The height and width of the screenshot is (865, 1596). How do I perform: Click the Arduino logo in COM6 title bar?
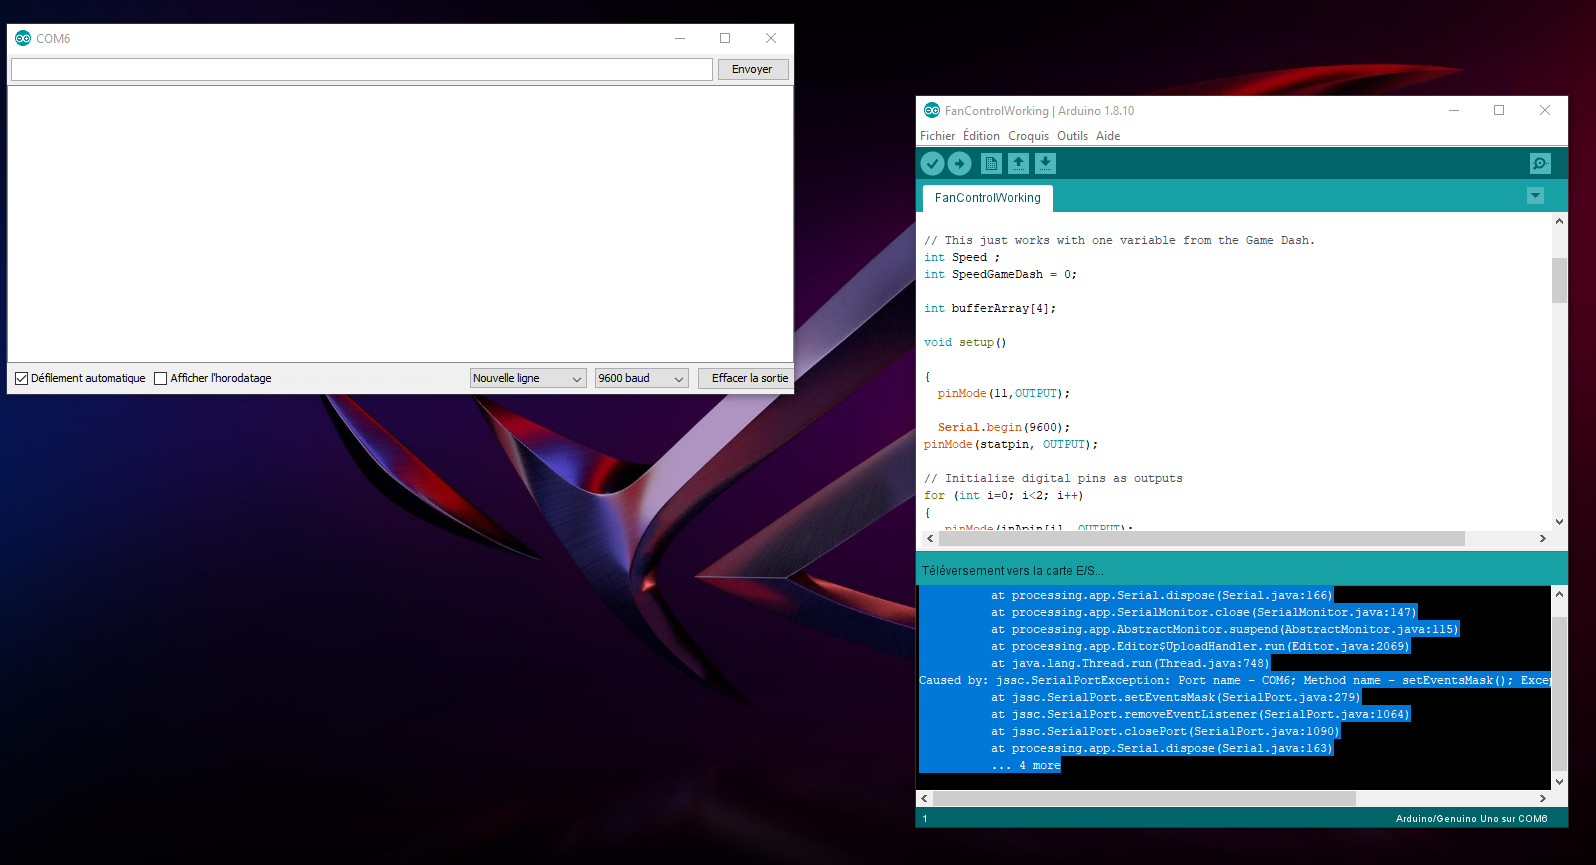click(x=23, y=38)
